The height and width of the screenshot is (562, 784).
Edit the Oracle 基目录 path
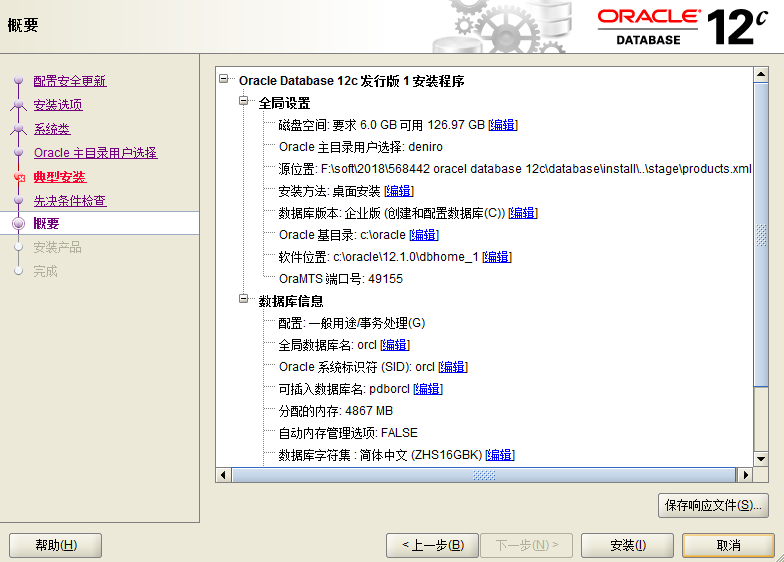tap(424, 235)
